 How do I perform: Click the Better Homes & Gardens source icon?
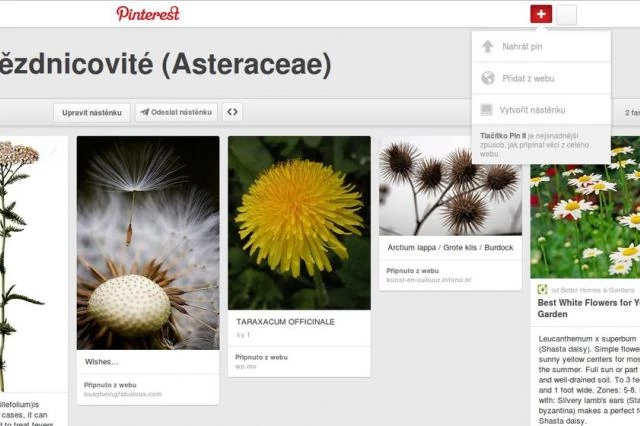542,289
